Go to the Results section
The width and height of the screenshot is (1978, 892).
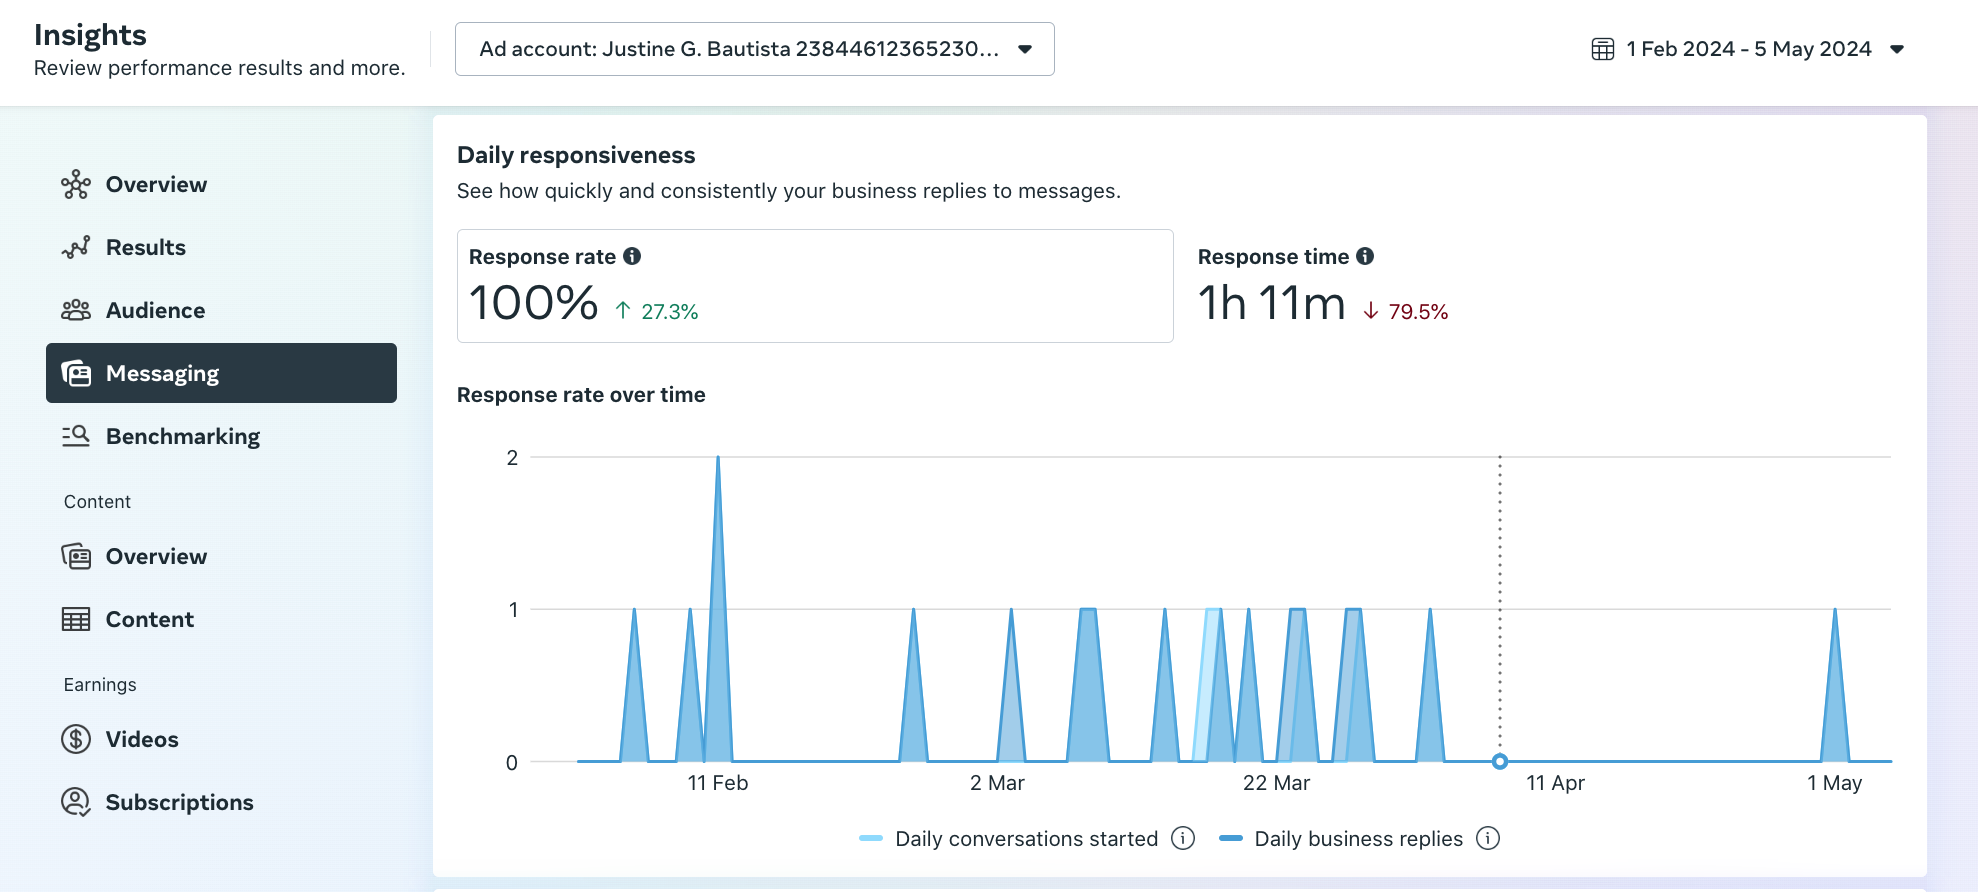(145, 247)
